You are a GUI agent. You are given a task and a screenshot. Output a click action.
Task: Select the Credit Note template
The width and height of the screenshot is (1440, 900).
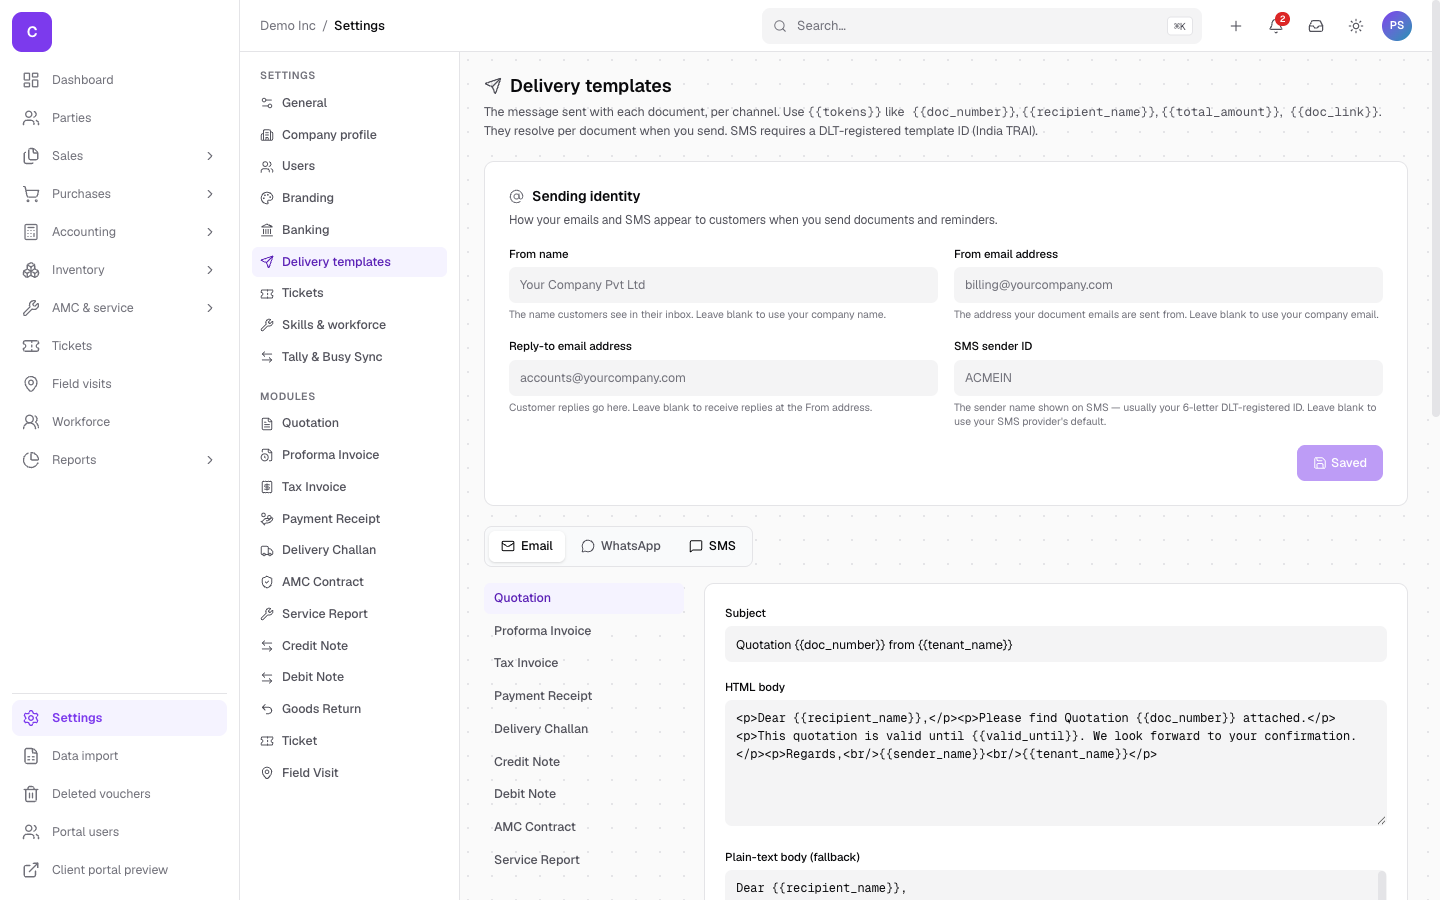tap(584, 762)
